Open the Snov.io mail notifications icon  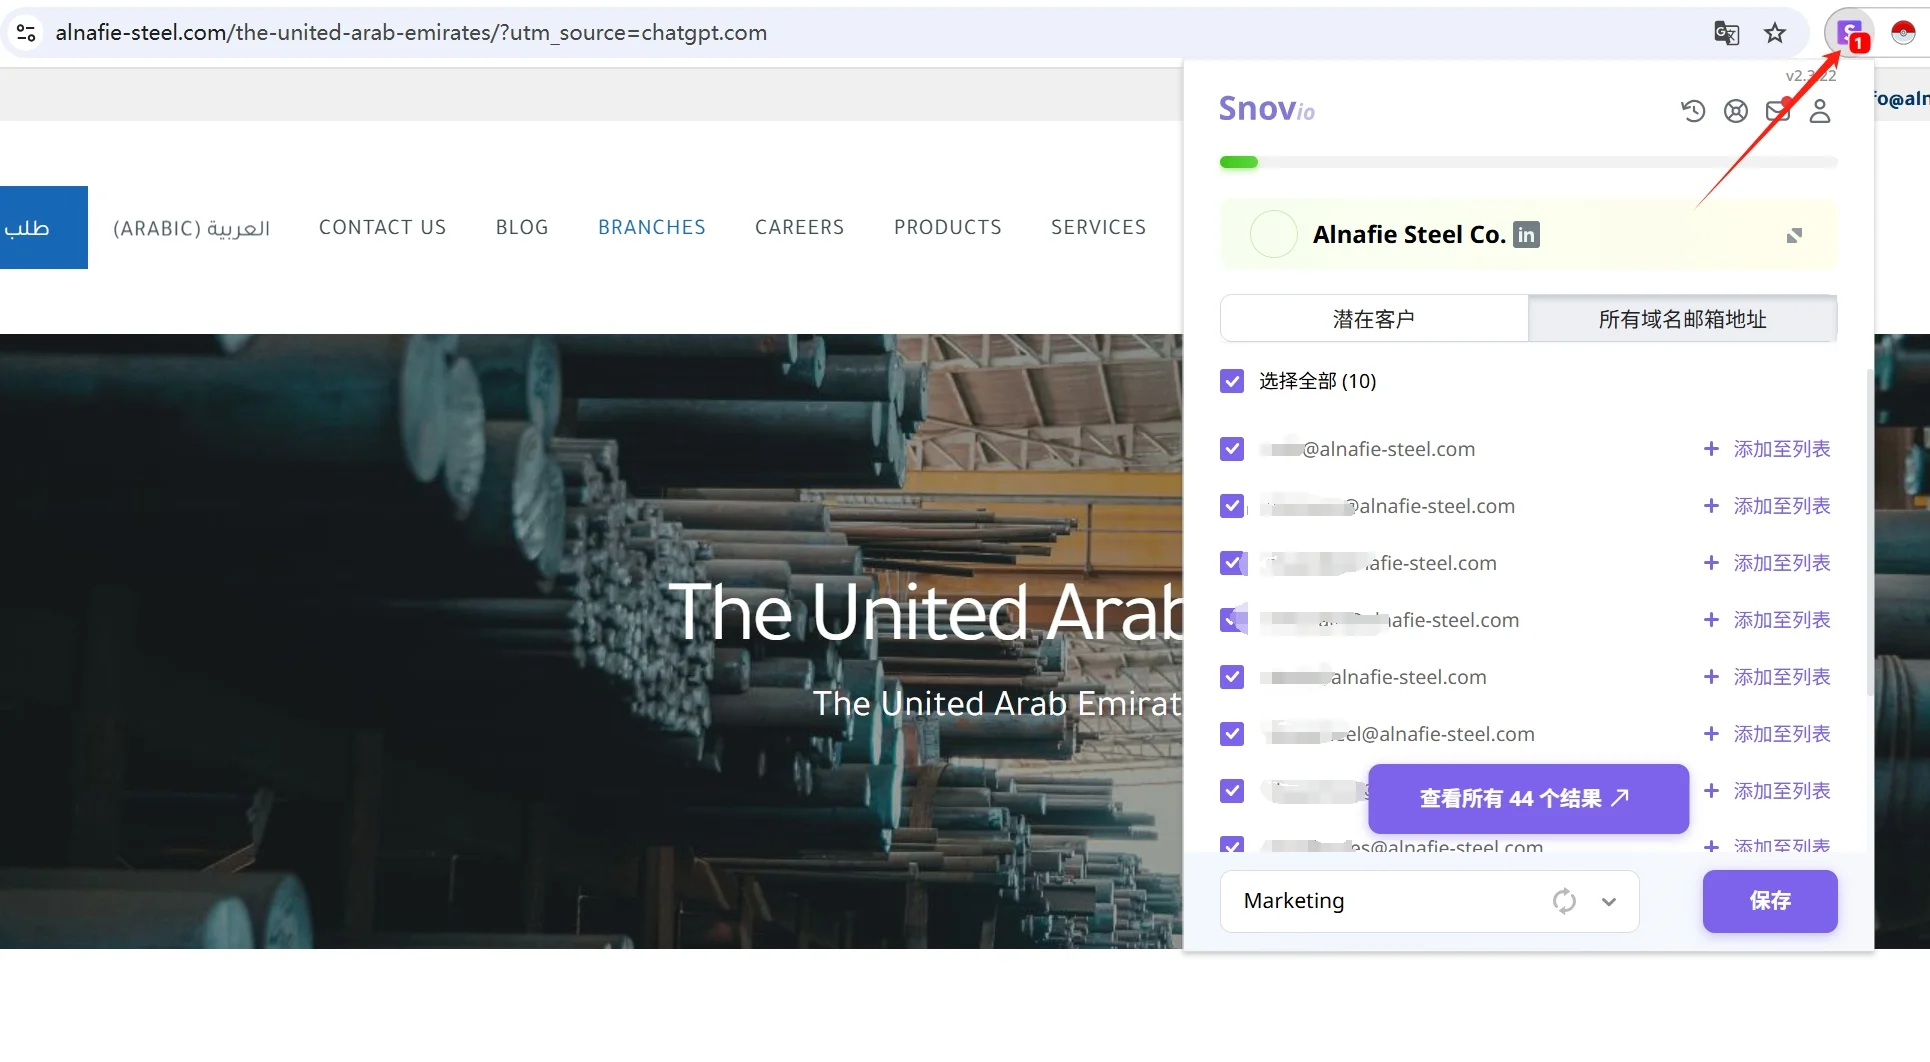click(1778, 111)
